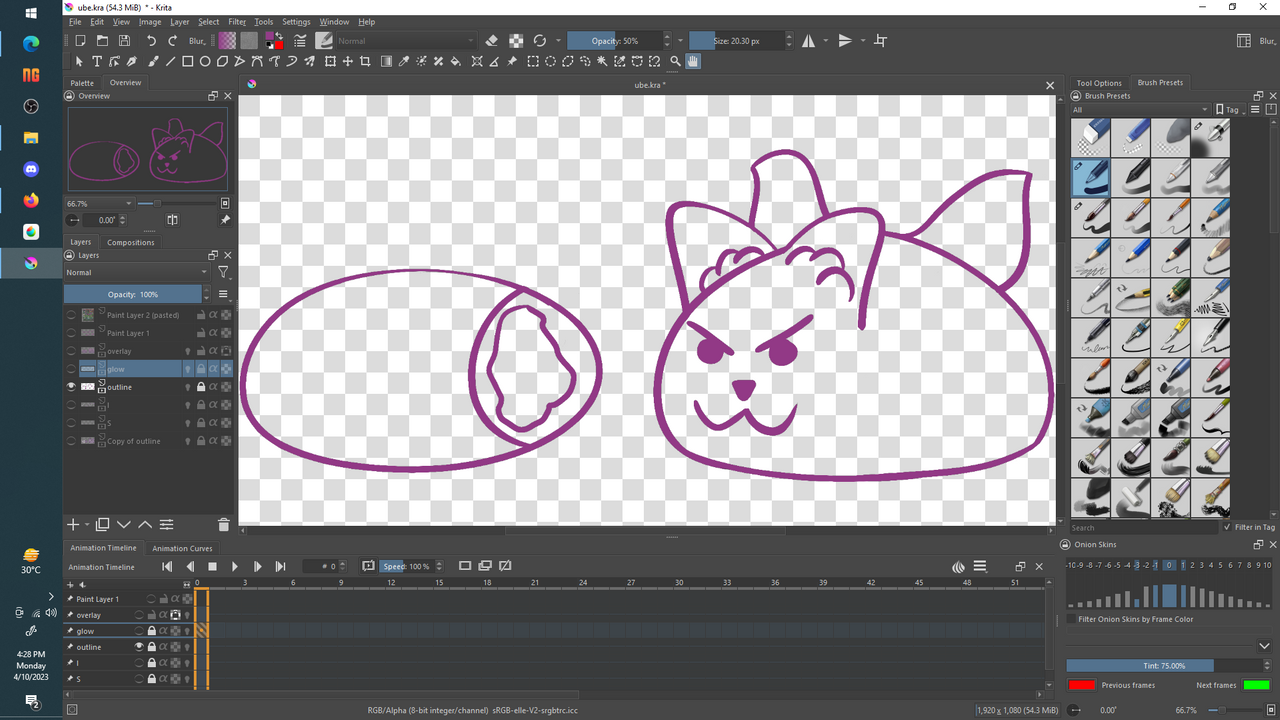Toggle outline visibility in timeline row

(139, 647)
